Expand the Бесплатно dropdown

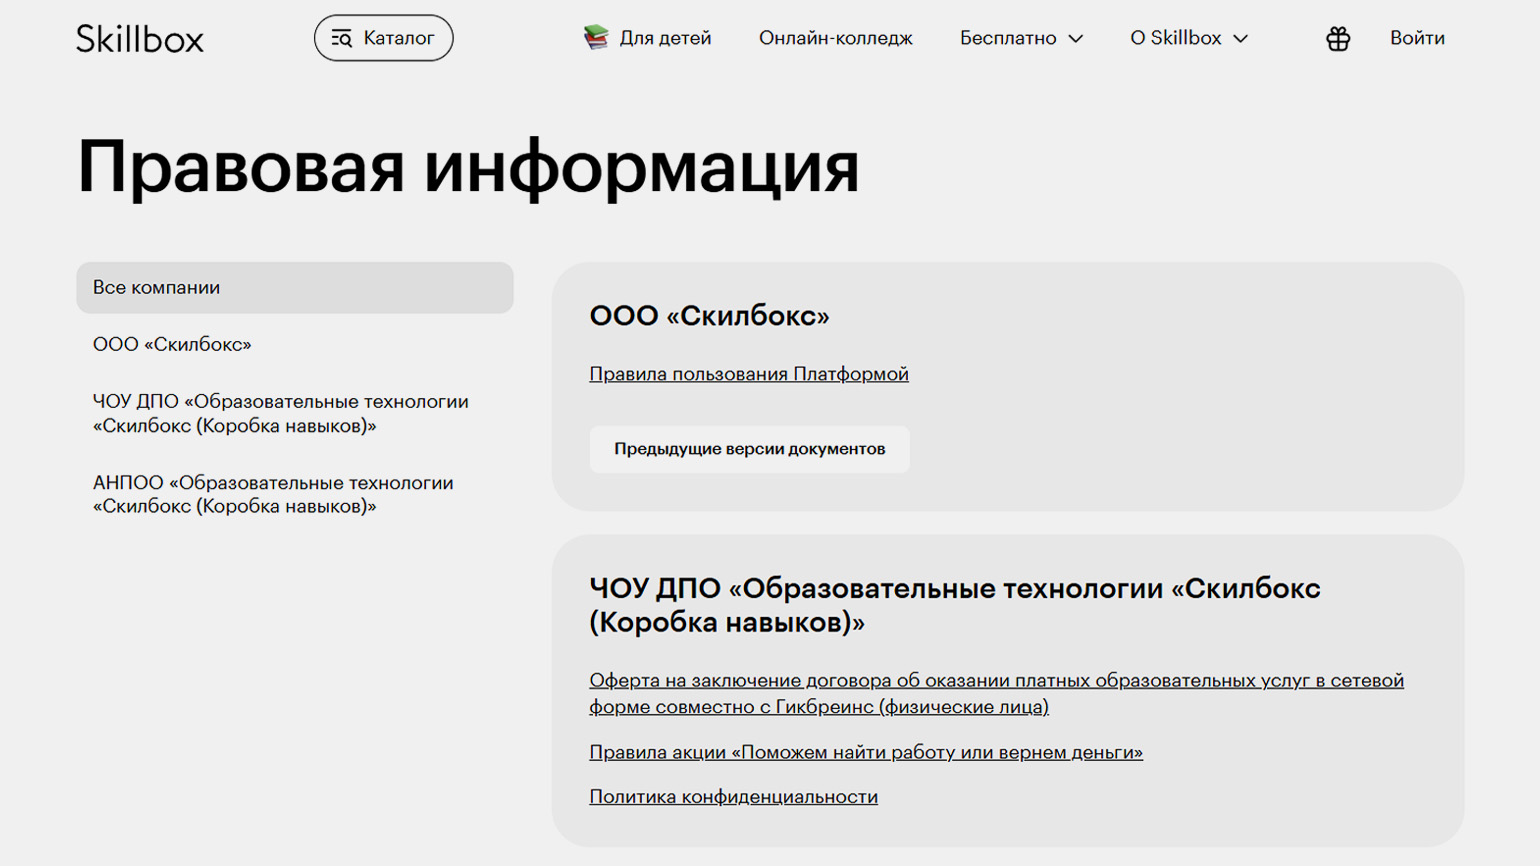(x=1021, y=38)
